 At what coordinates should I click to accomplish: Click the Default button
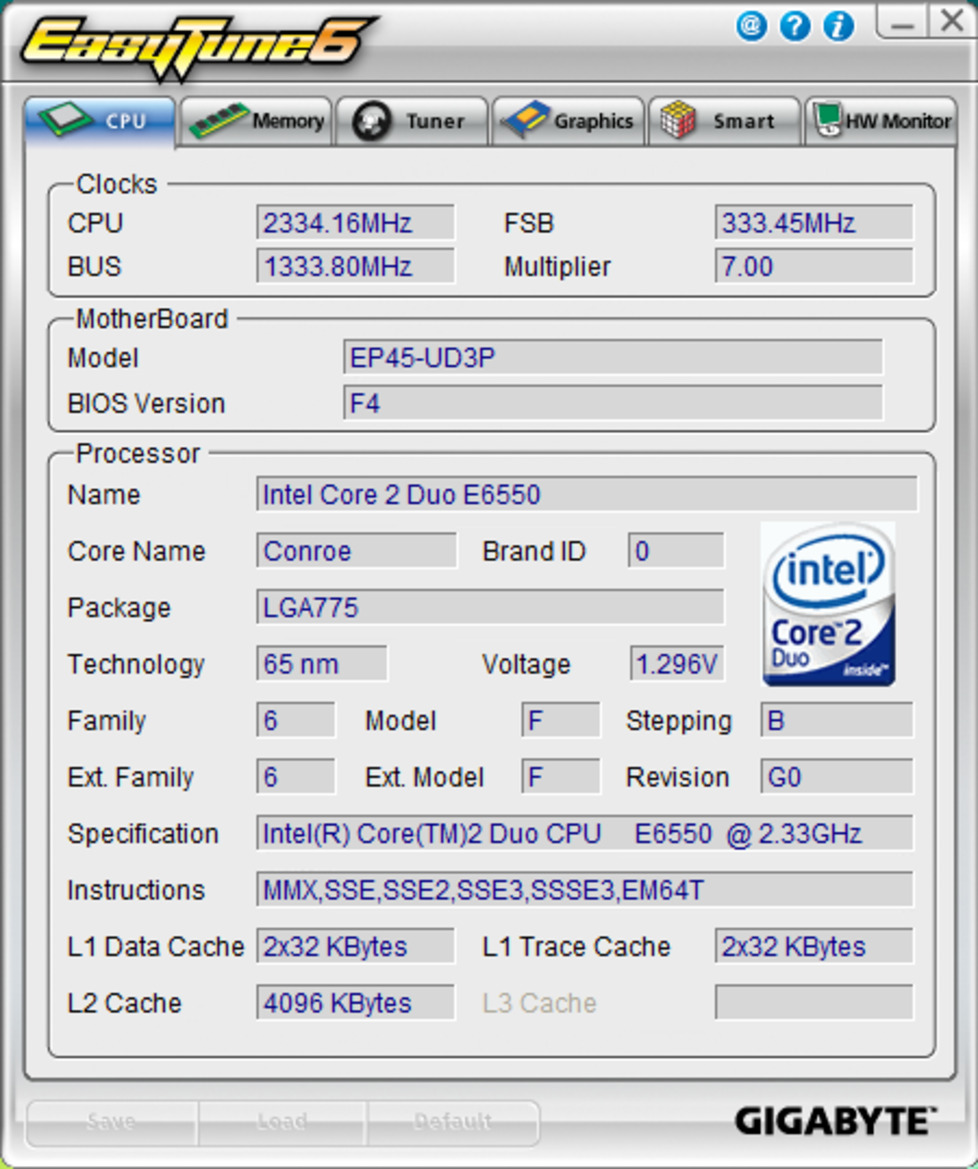[452, 1122]
